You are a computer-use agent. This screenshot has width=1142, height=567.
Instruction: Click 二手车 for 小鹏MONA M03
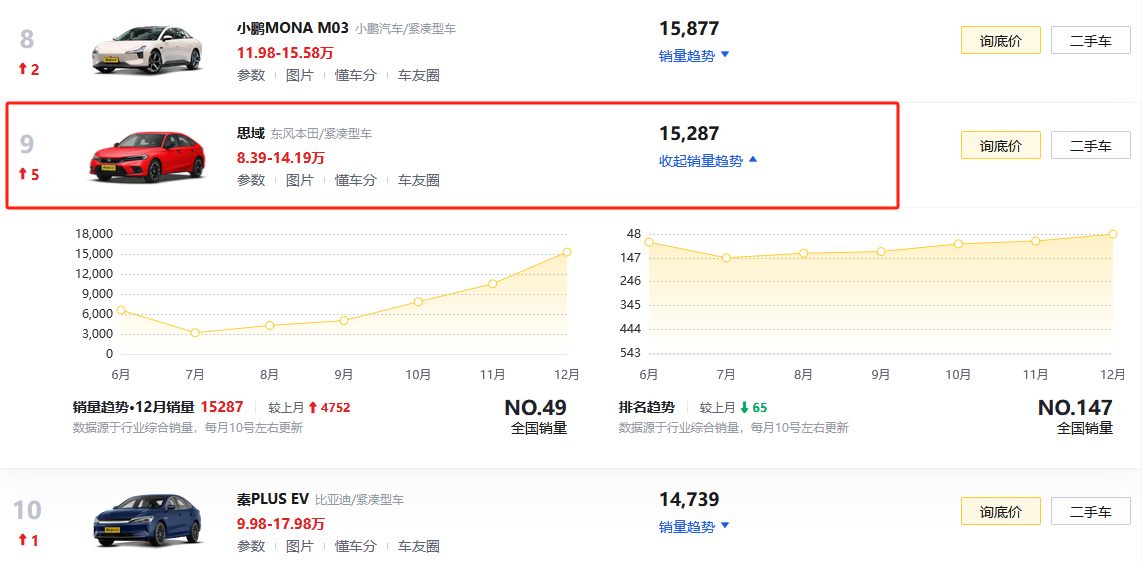coord(1090,41)
